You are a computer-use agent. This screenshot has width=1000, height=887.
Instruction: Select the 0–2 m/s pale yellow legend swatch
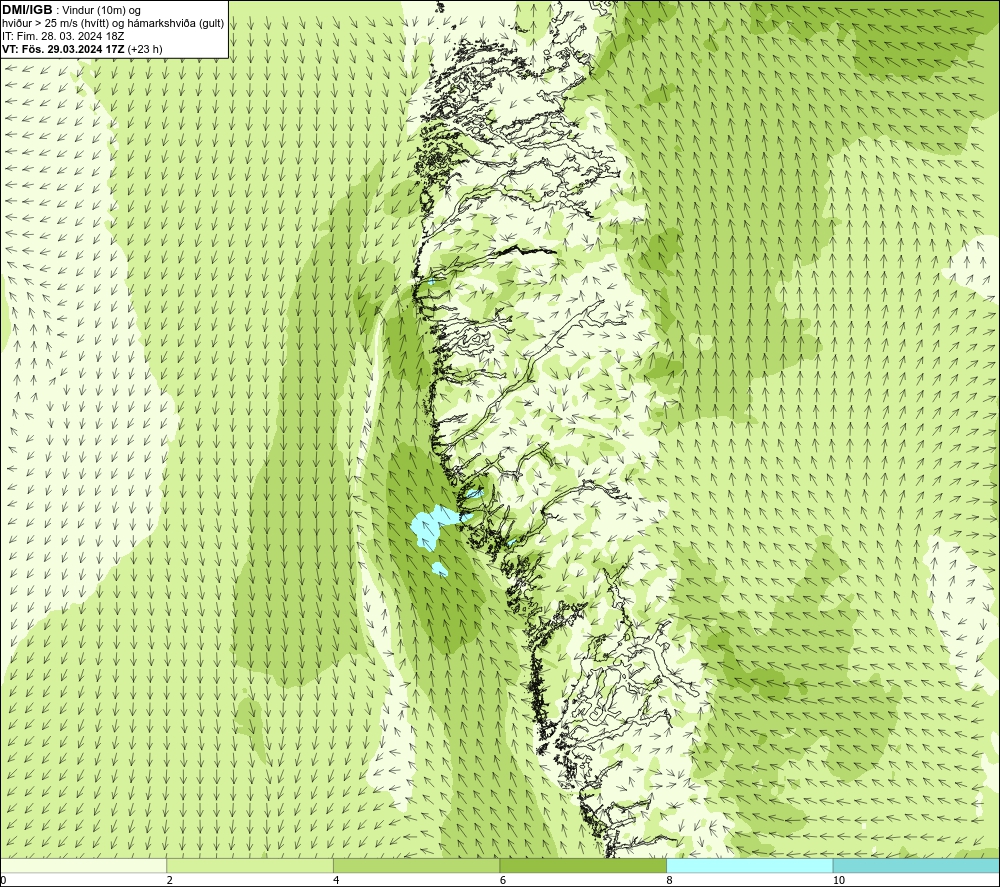[x=83, y=865]
